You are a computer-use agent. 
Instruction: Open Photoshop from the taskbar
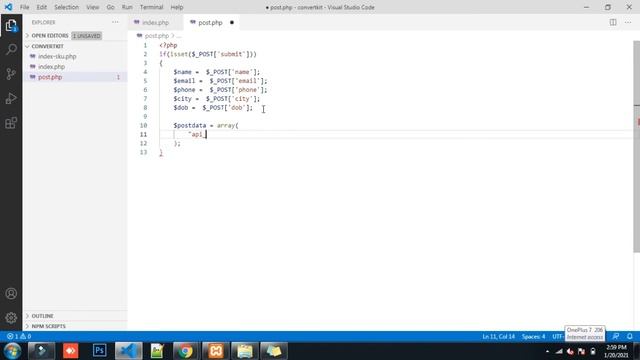[99, 351]
